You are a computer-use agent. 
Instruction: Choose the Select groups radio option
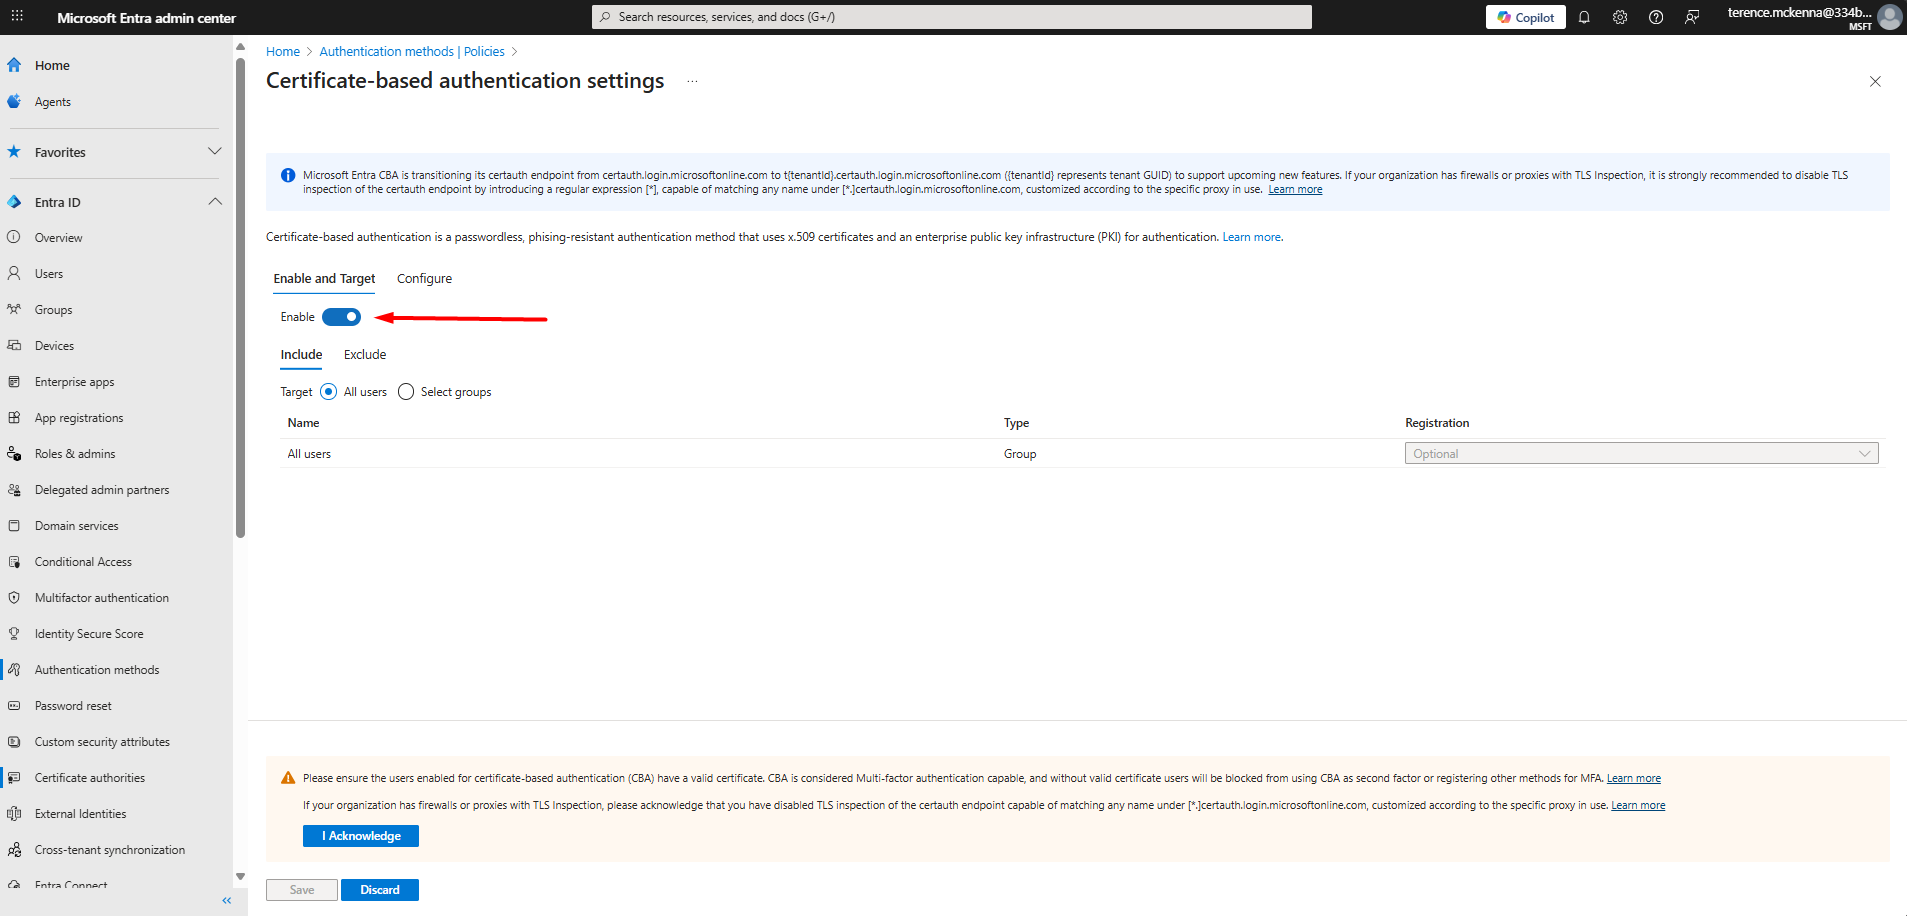pyautogui.click(x=406, y=392)
